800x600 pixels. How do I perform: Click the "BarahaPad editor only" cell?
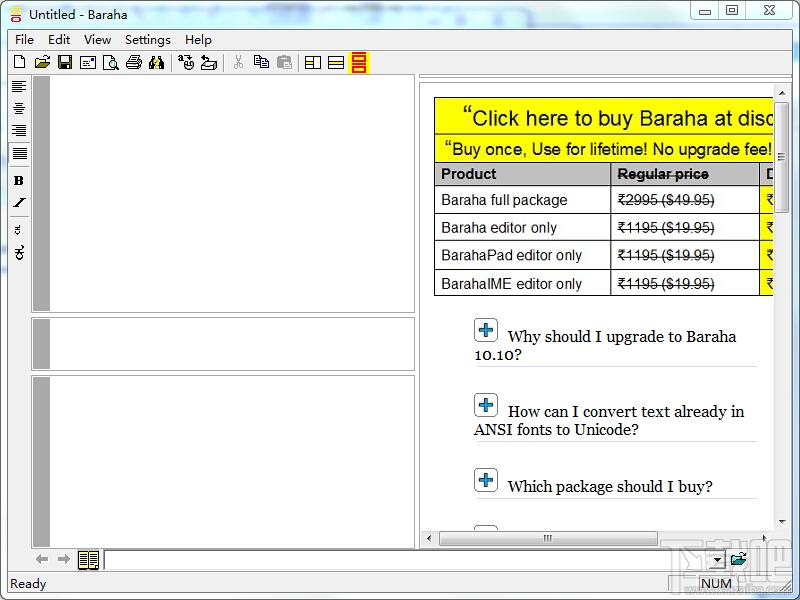point(522,255)
